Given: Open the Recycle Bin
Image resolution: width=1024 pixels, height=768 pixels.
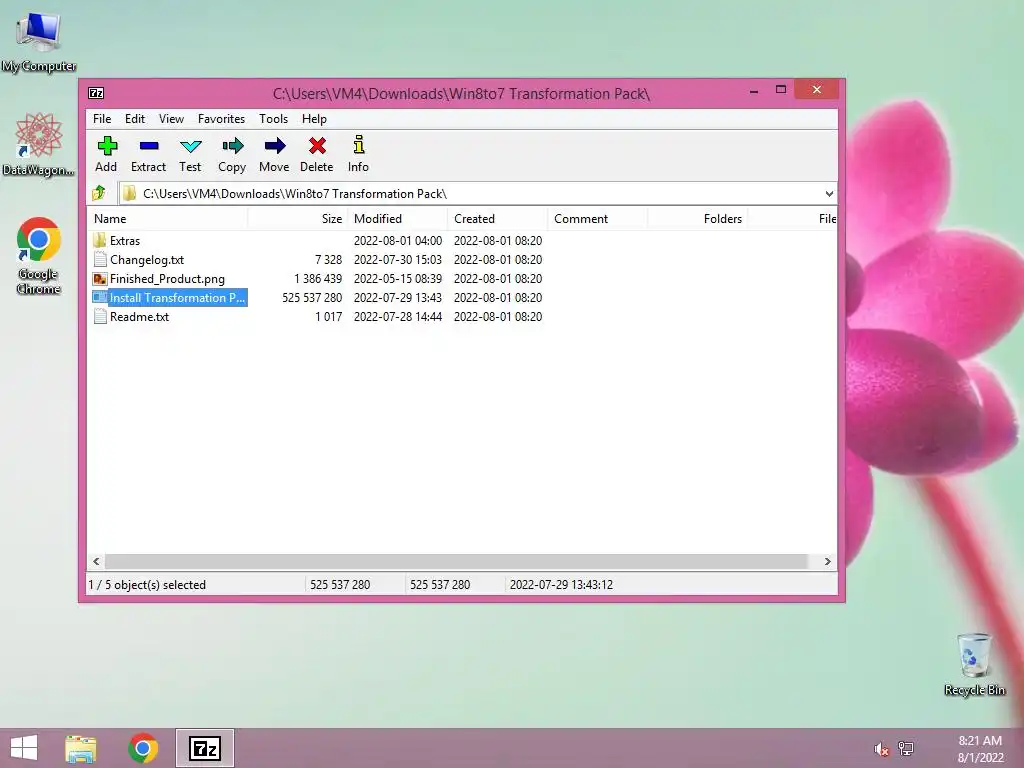Looking at the screenshot, I should coord(974,664).
